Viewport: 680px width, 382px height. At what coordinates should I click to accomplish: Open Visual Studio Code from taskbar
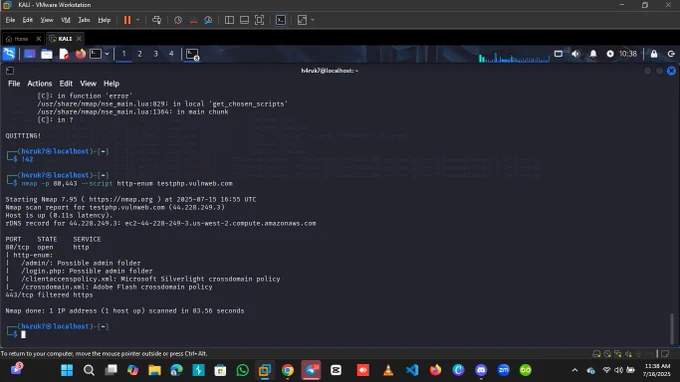coord(412,370)
